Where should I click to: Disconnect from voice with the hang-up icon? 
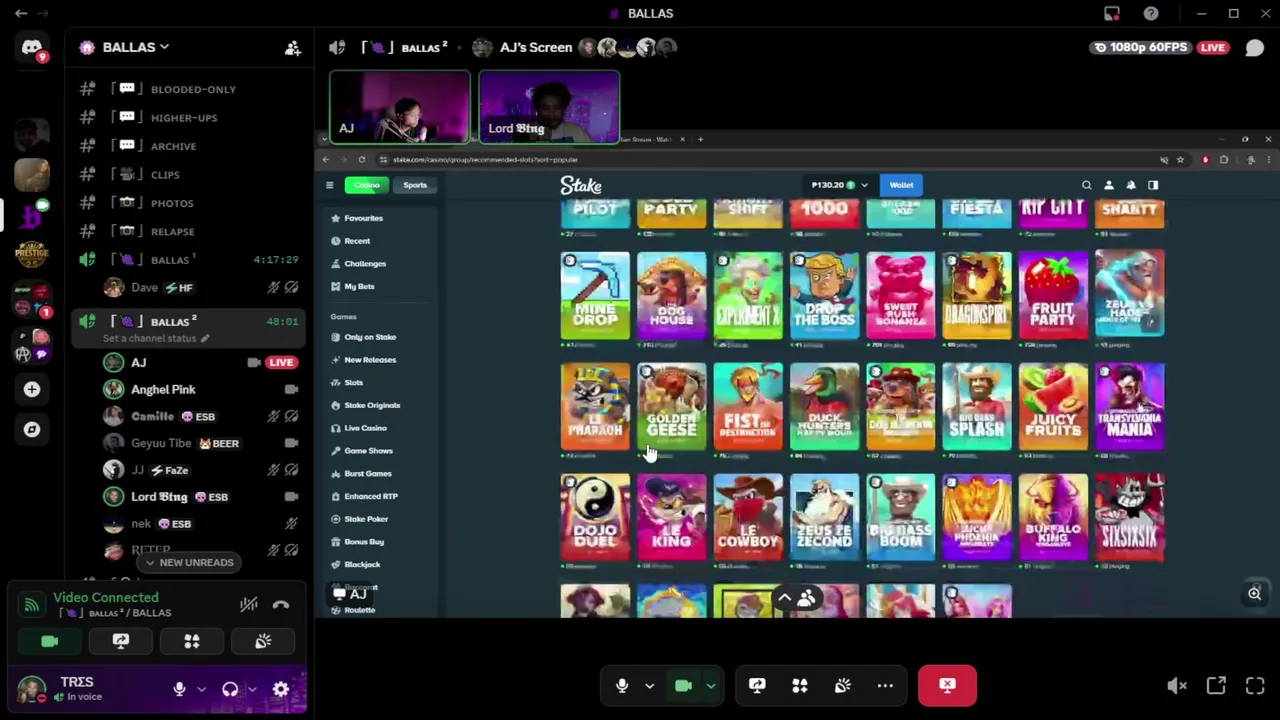pos(281,604)
